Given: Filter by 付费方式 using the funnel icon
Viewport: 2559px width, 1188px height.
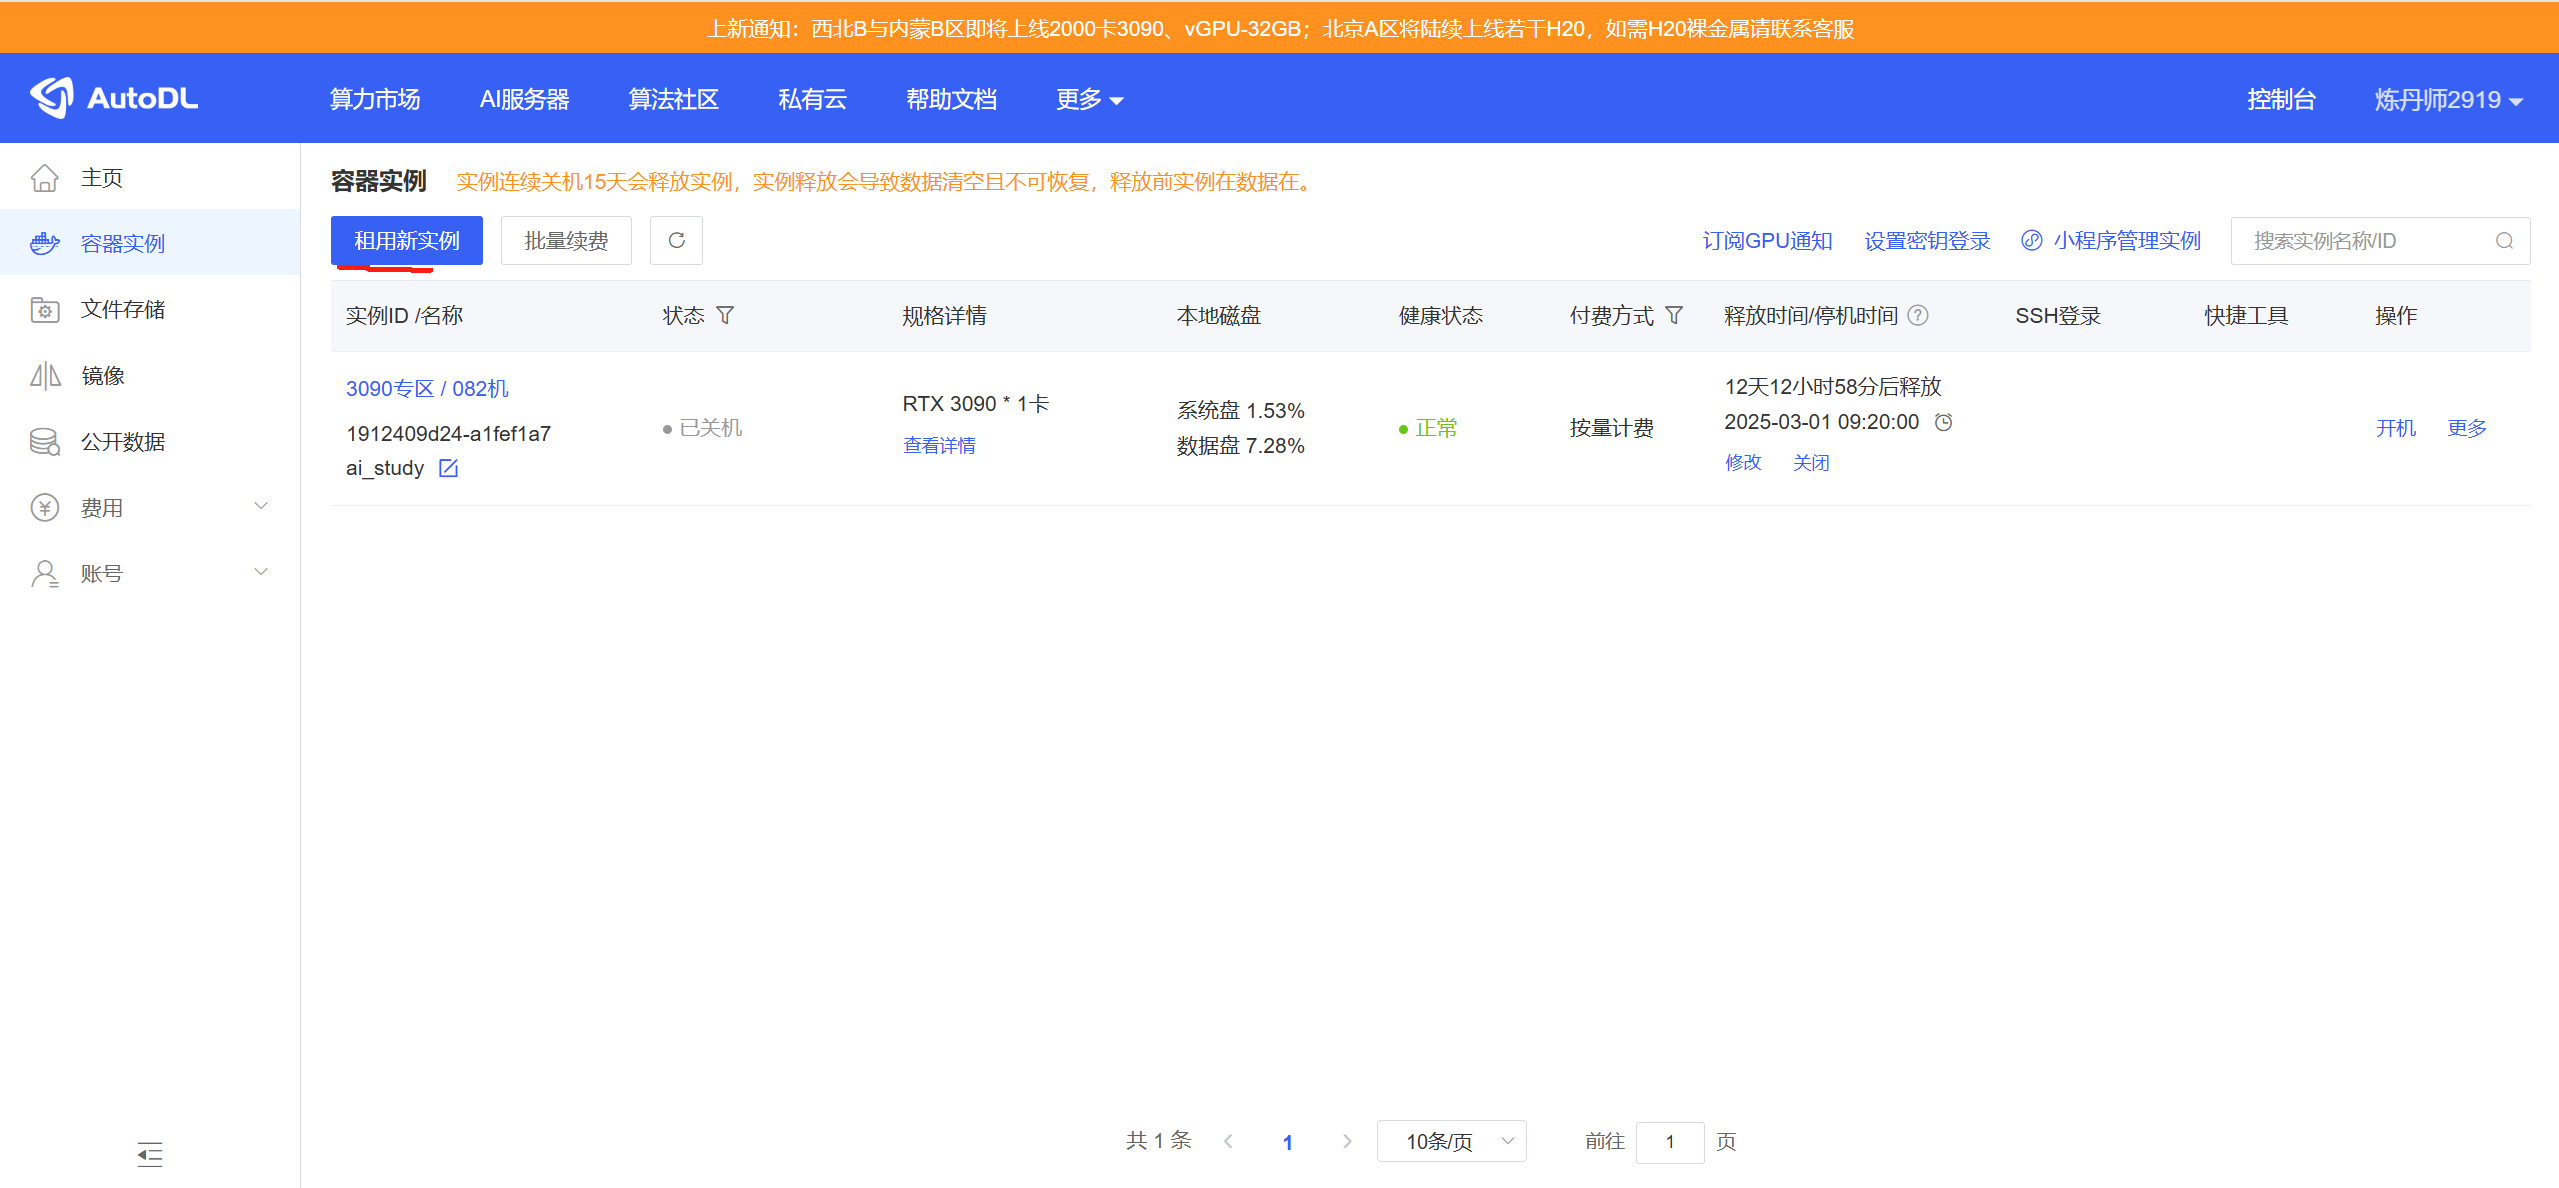Looking at the screenshot, I should tap(1673, 315).
